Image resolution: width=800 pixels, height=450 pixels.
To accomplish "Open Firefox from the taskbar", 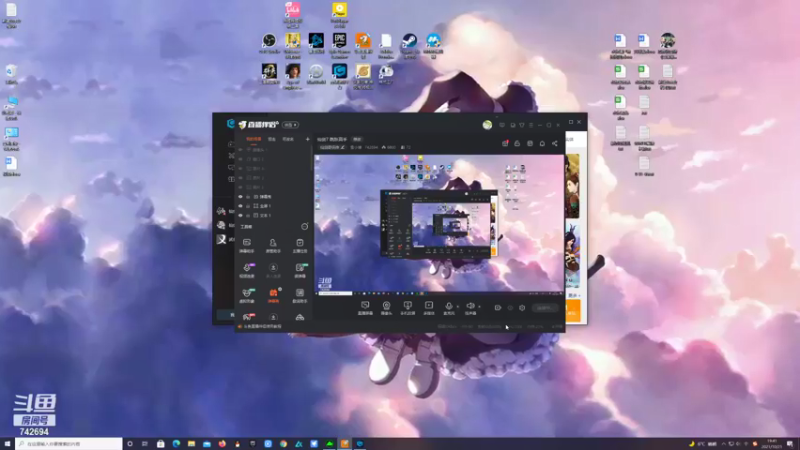I will pos(222,444).
